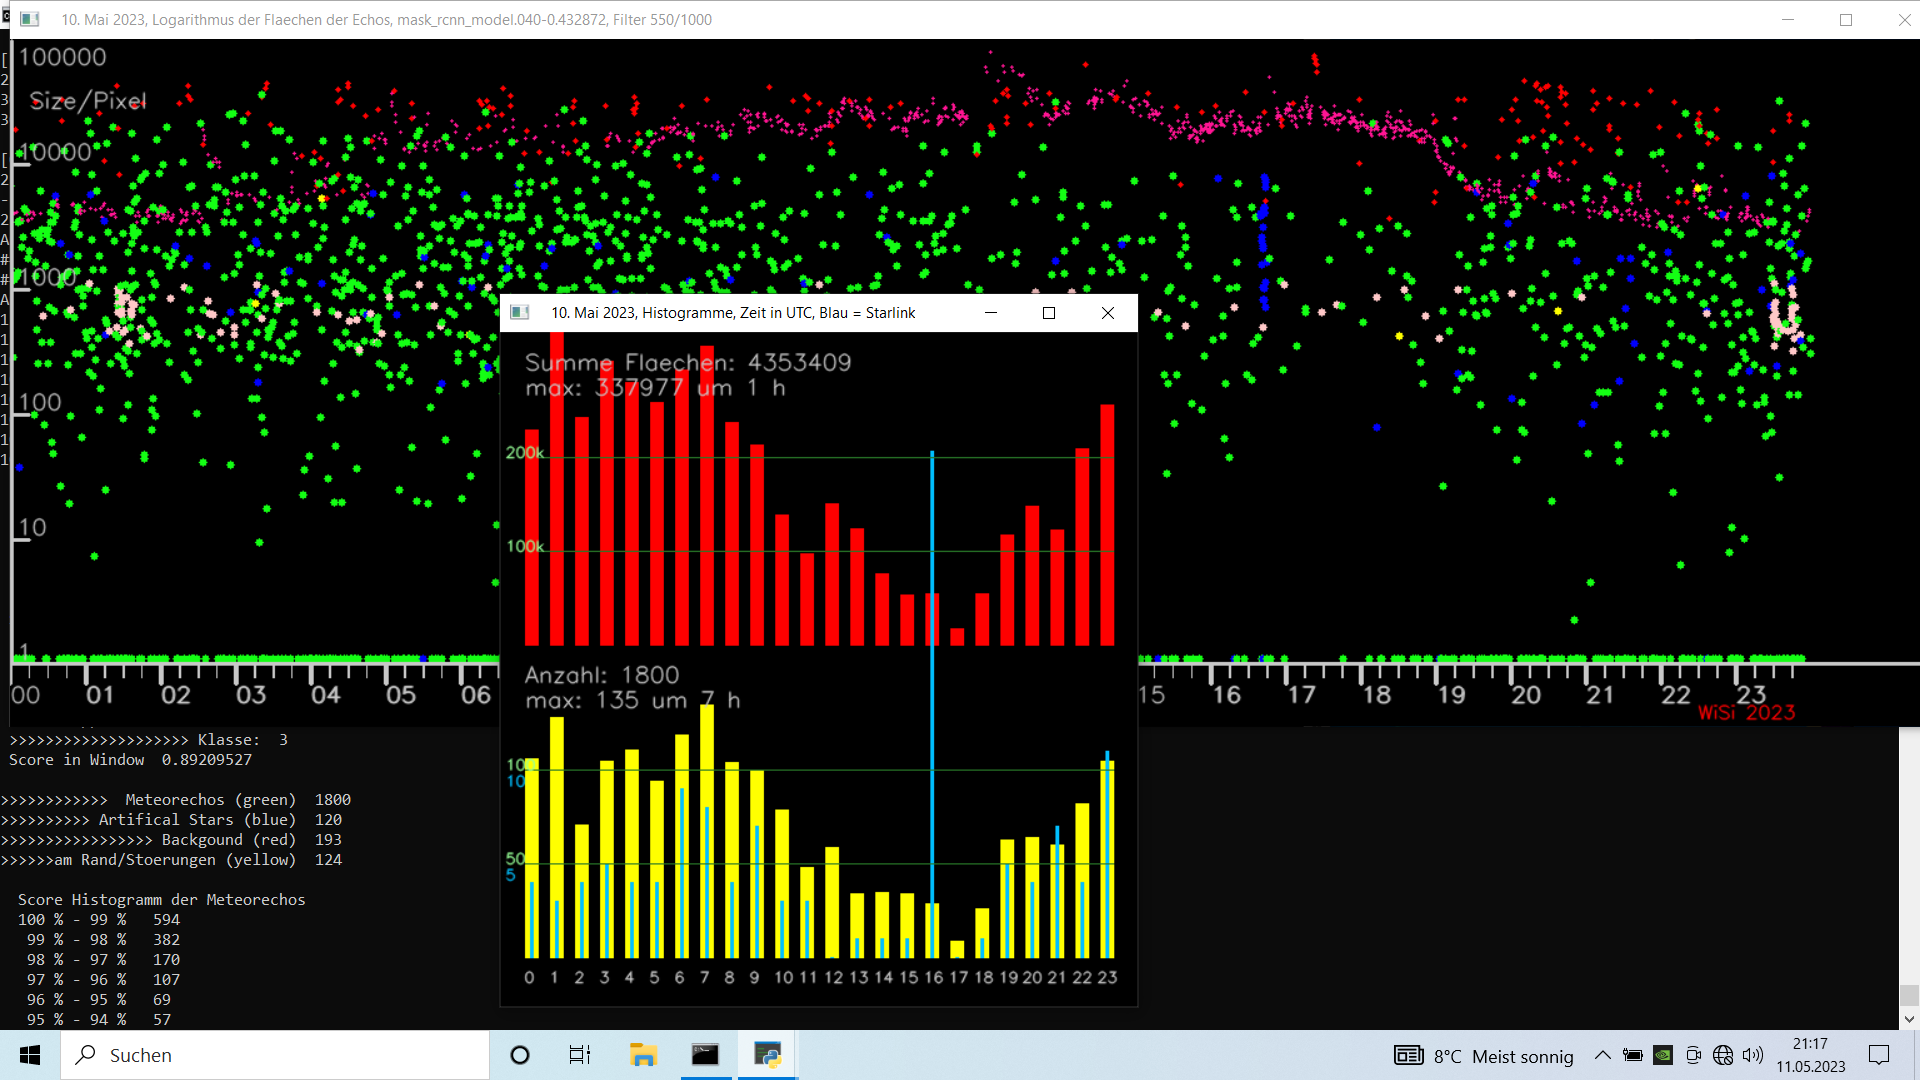Click the 'Backgound (red)' console line
This screenshot has width=1920, height=1080.
click(171, 840)
